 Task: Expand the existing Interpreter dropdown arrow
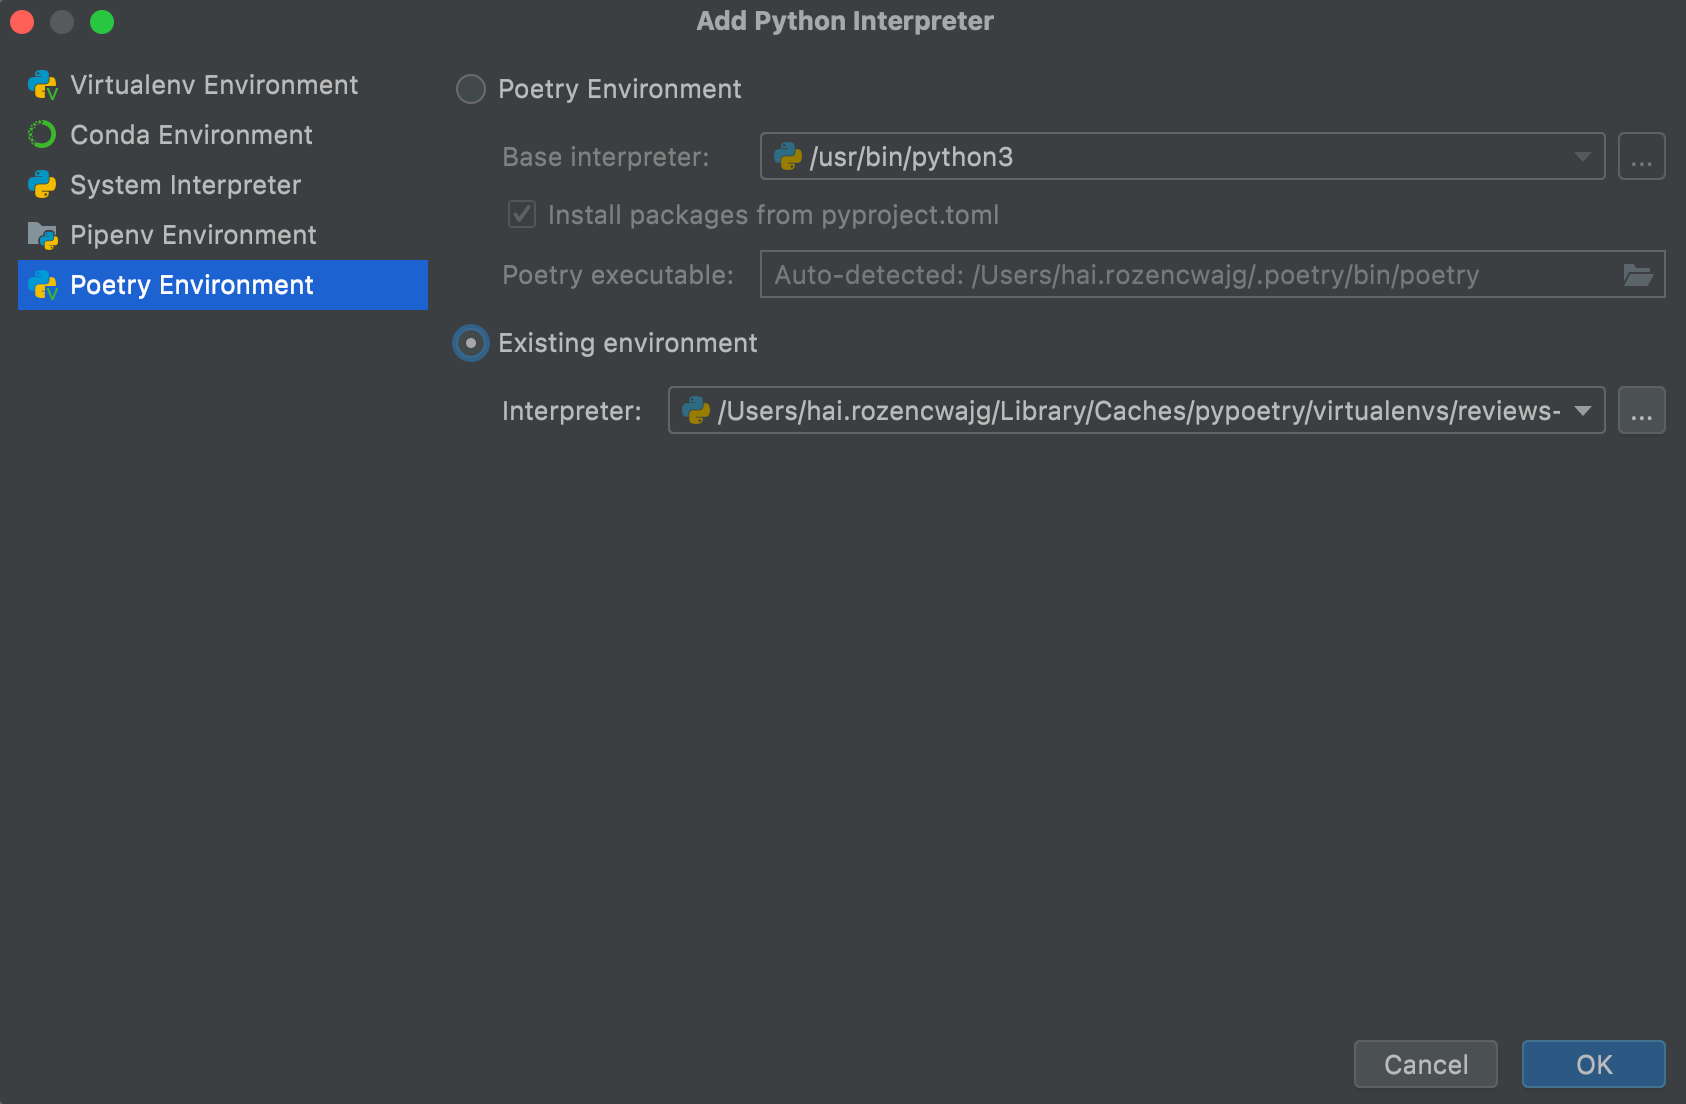coord(1582,411)
